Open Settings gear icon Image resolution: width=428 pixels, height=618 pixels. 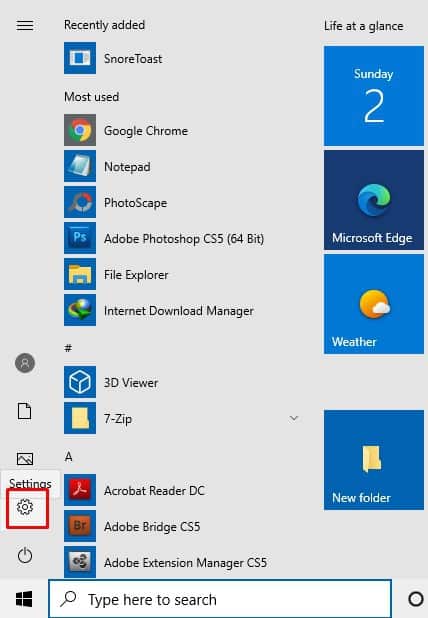(x=25, y=507)
